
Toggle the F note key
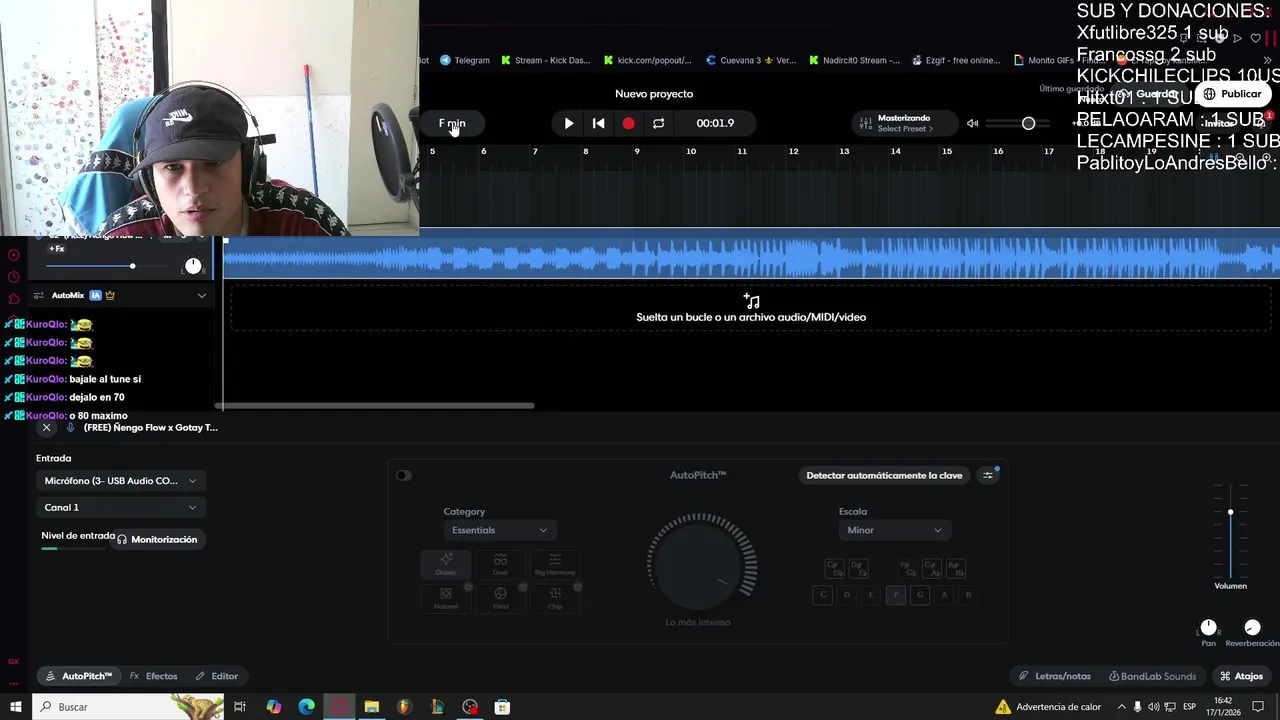[x=896, y=595]
